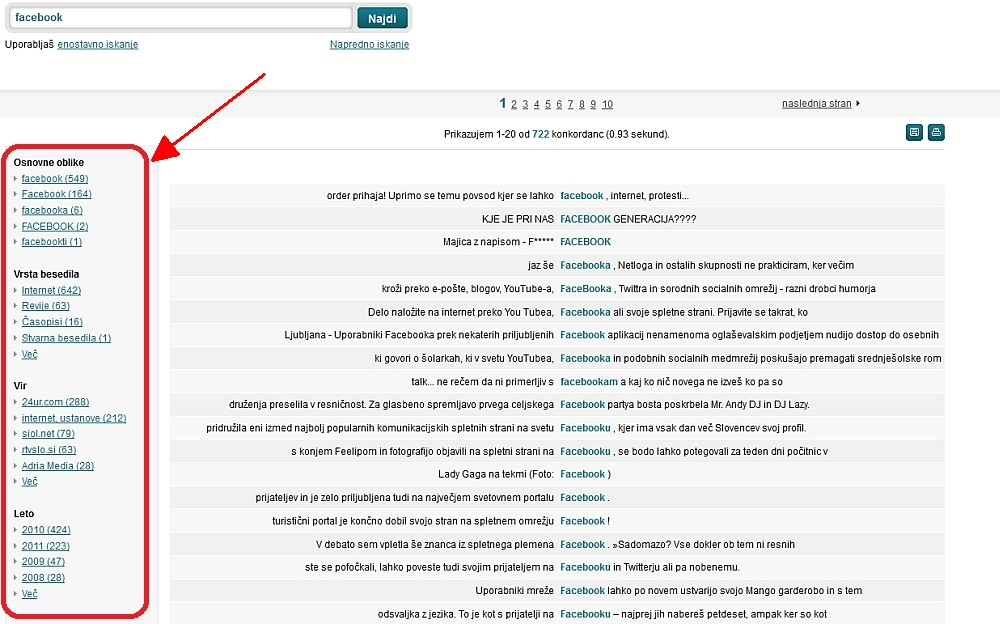Screen dimensions: 1000x624
Task: Open keyword Facebook in 'Ljubljana - Uporabniki' row
Action: (x=582, y=335)
